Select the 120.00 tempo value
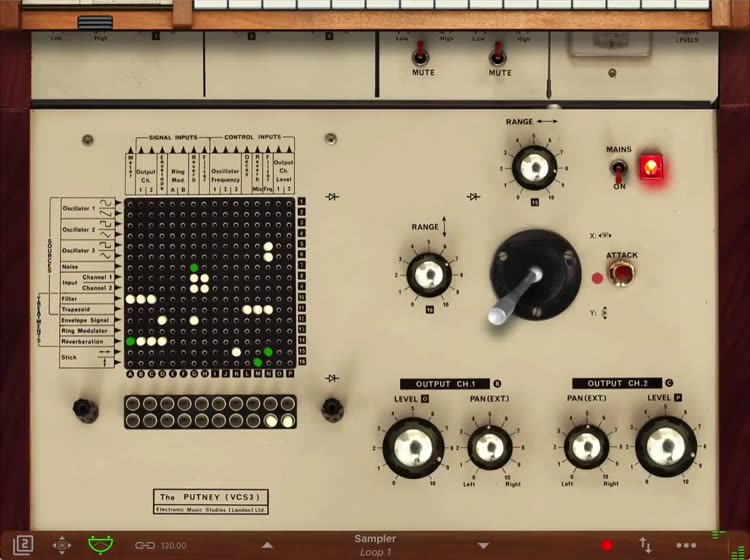 (174, 545)
